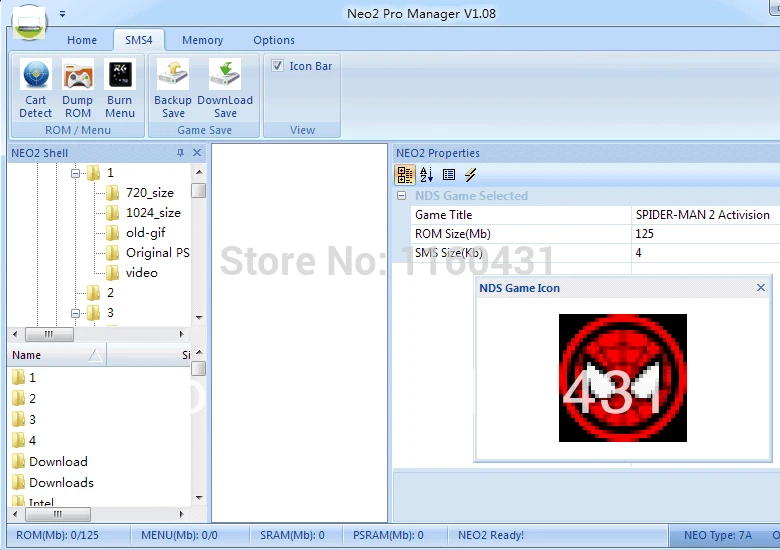Select folder 1 in the file list
780x550 pixels.
pyautogui.click(x=32, y=377)
